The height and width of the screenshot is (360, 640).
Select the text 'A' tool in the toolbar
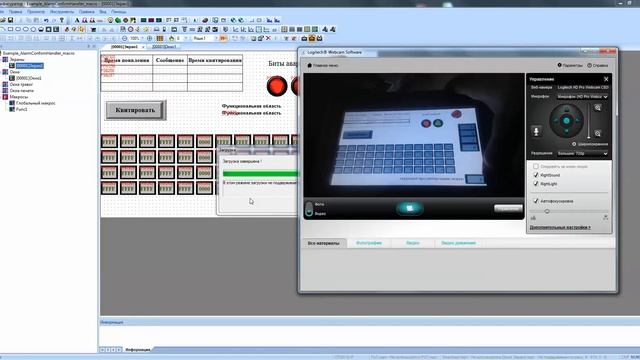click(x=77, y=20)
